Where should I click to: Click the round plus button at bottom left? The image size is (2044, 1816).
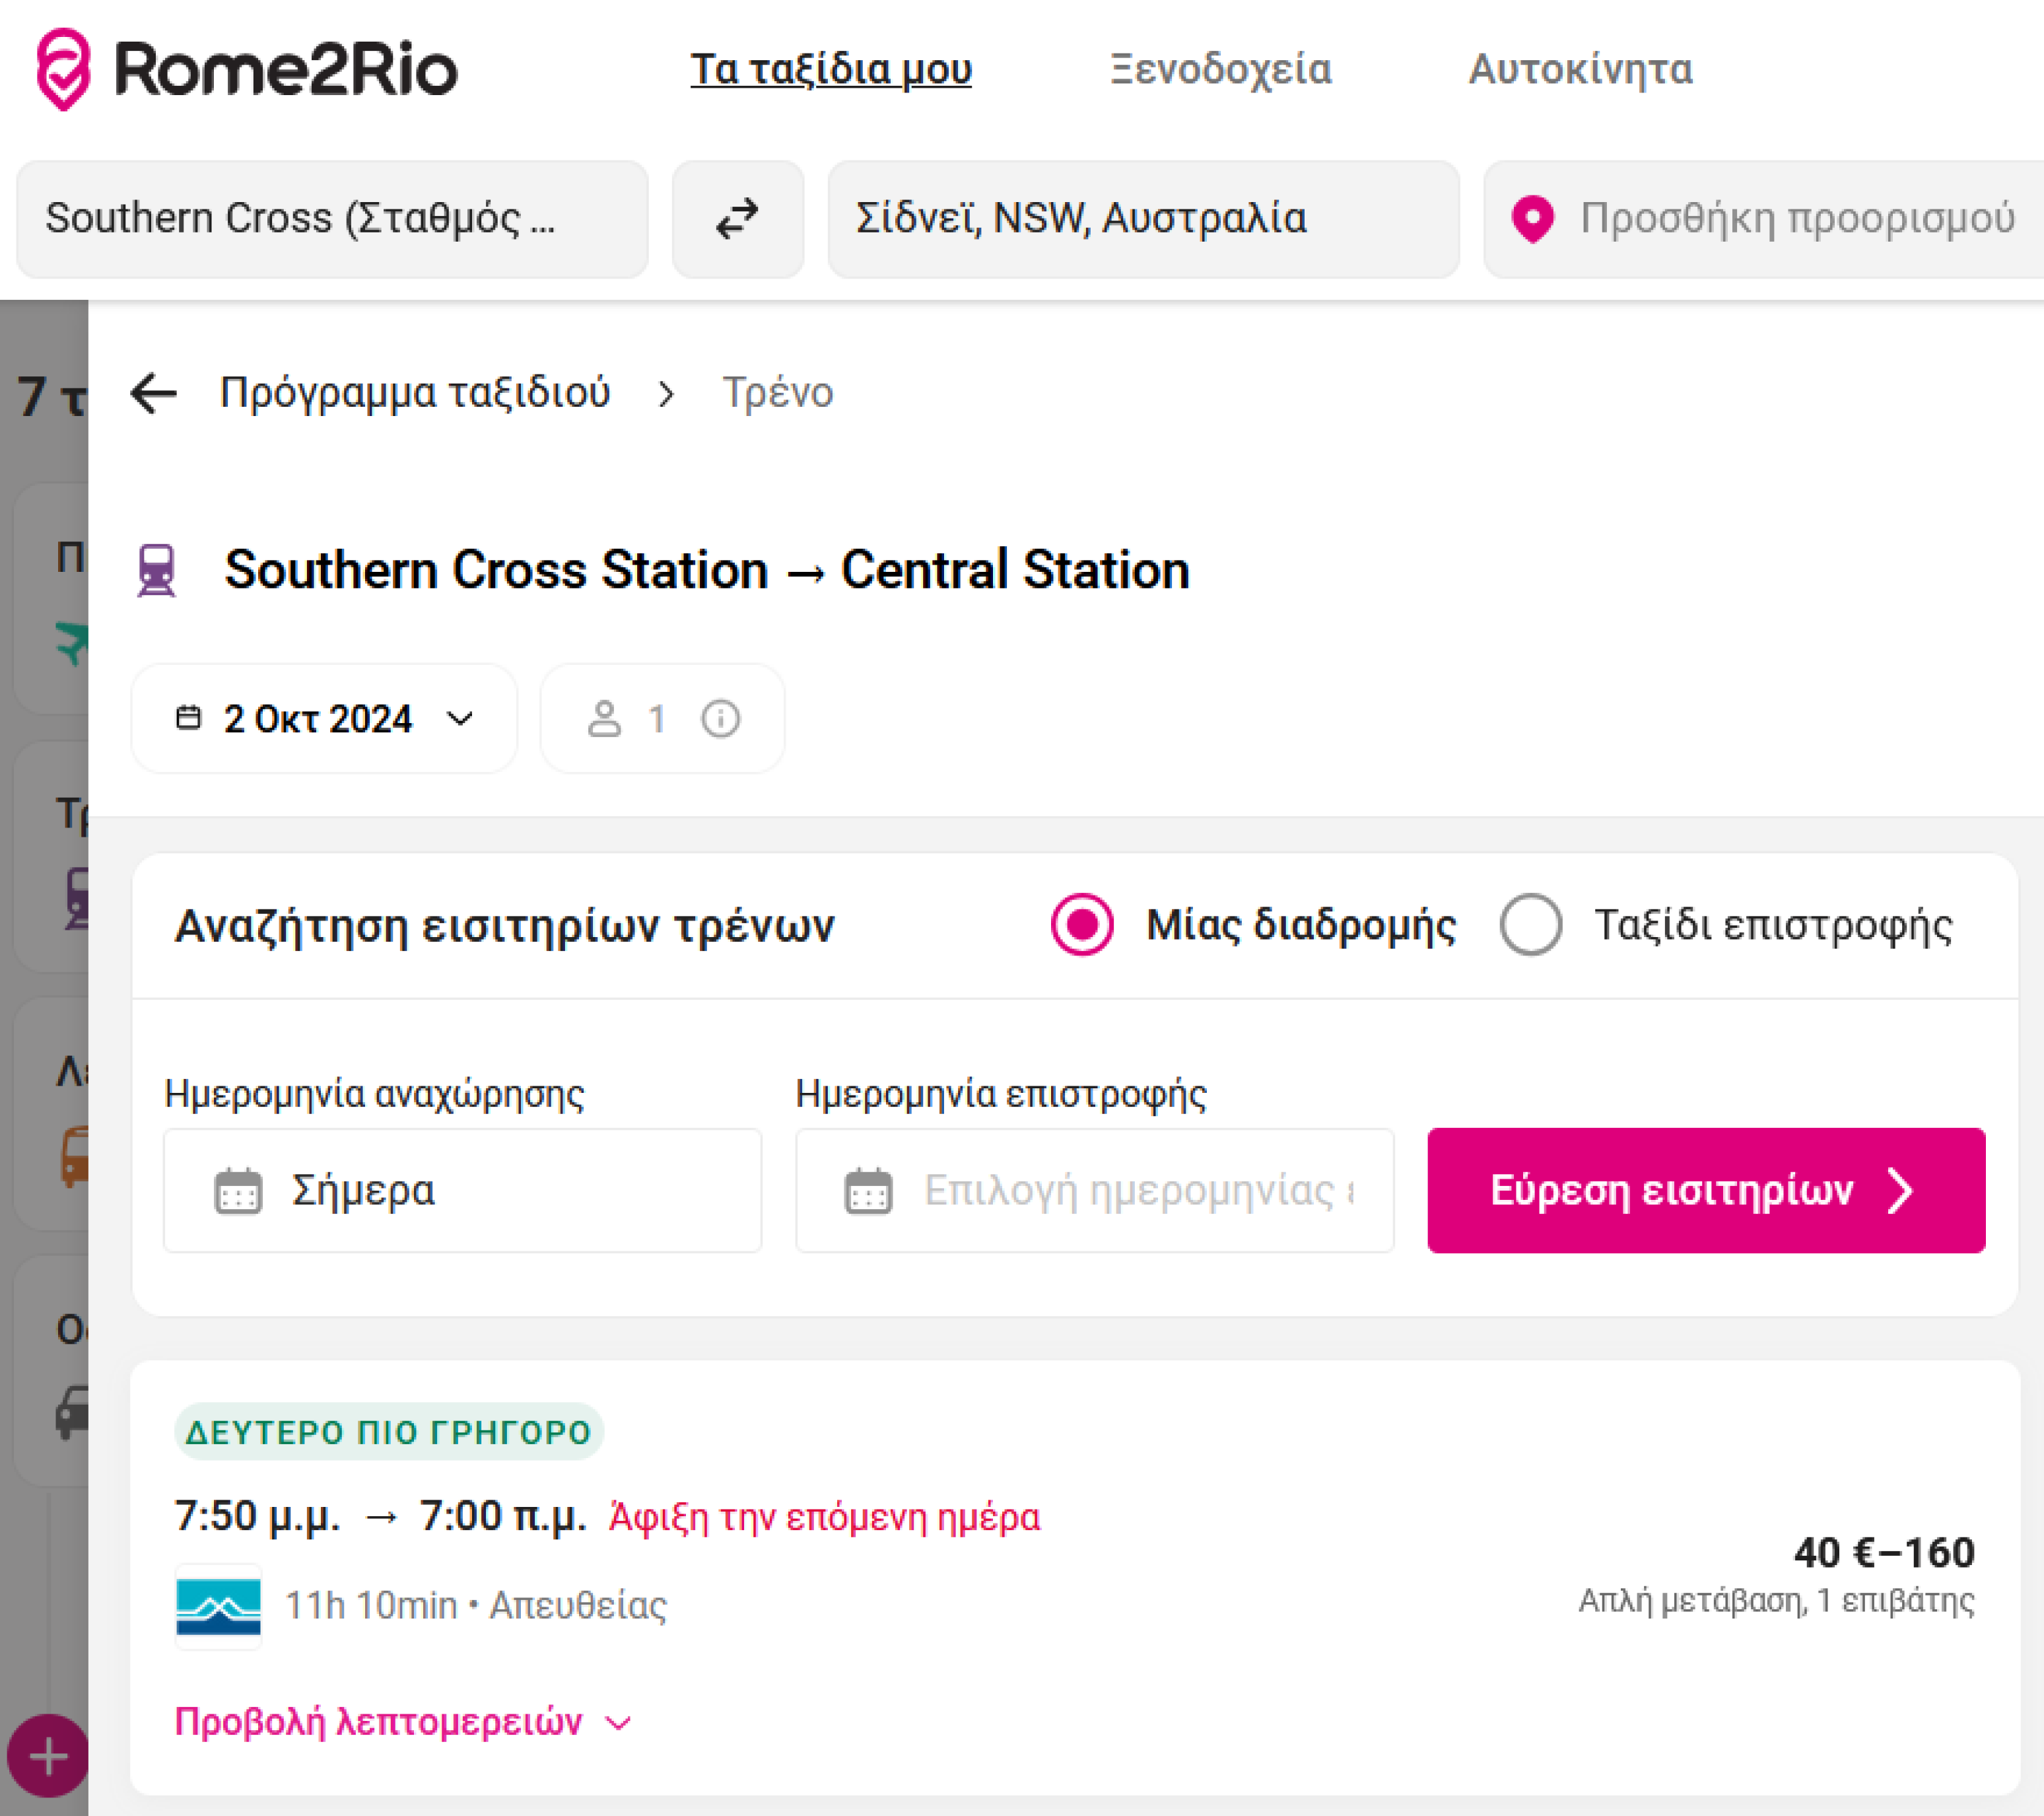pyautogui.click(x=48, y=1756)
